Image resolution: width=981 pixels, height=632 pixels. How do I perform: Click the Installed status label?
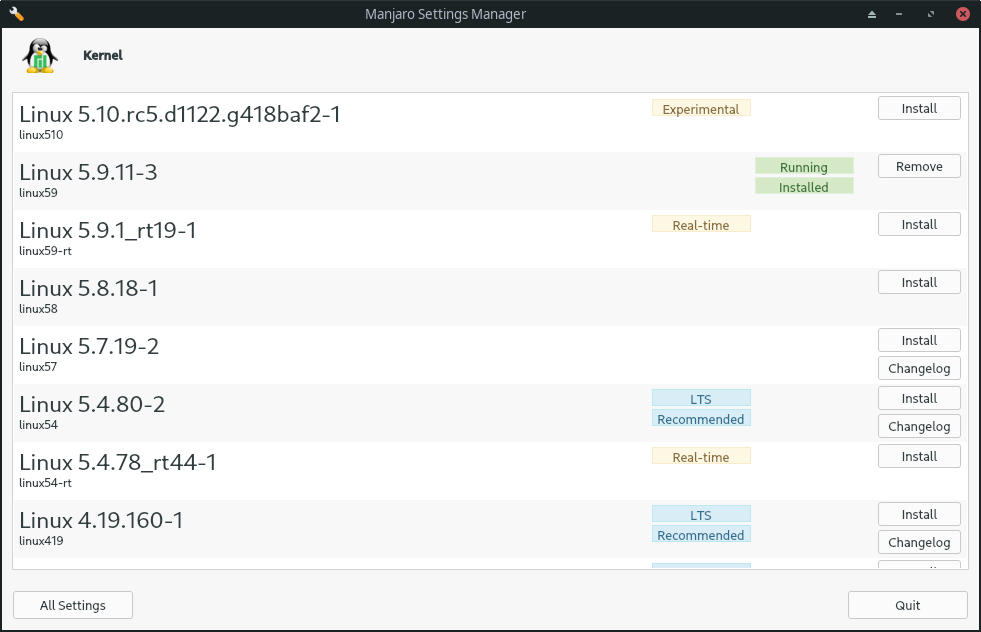(804, 186)
